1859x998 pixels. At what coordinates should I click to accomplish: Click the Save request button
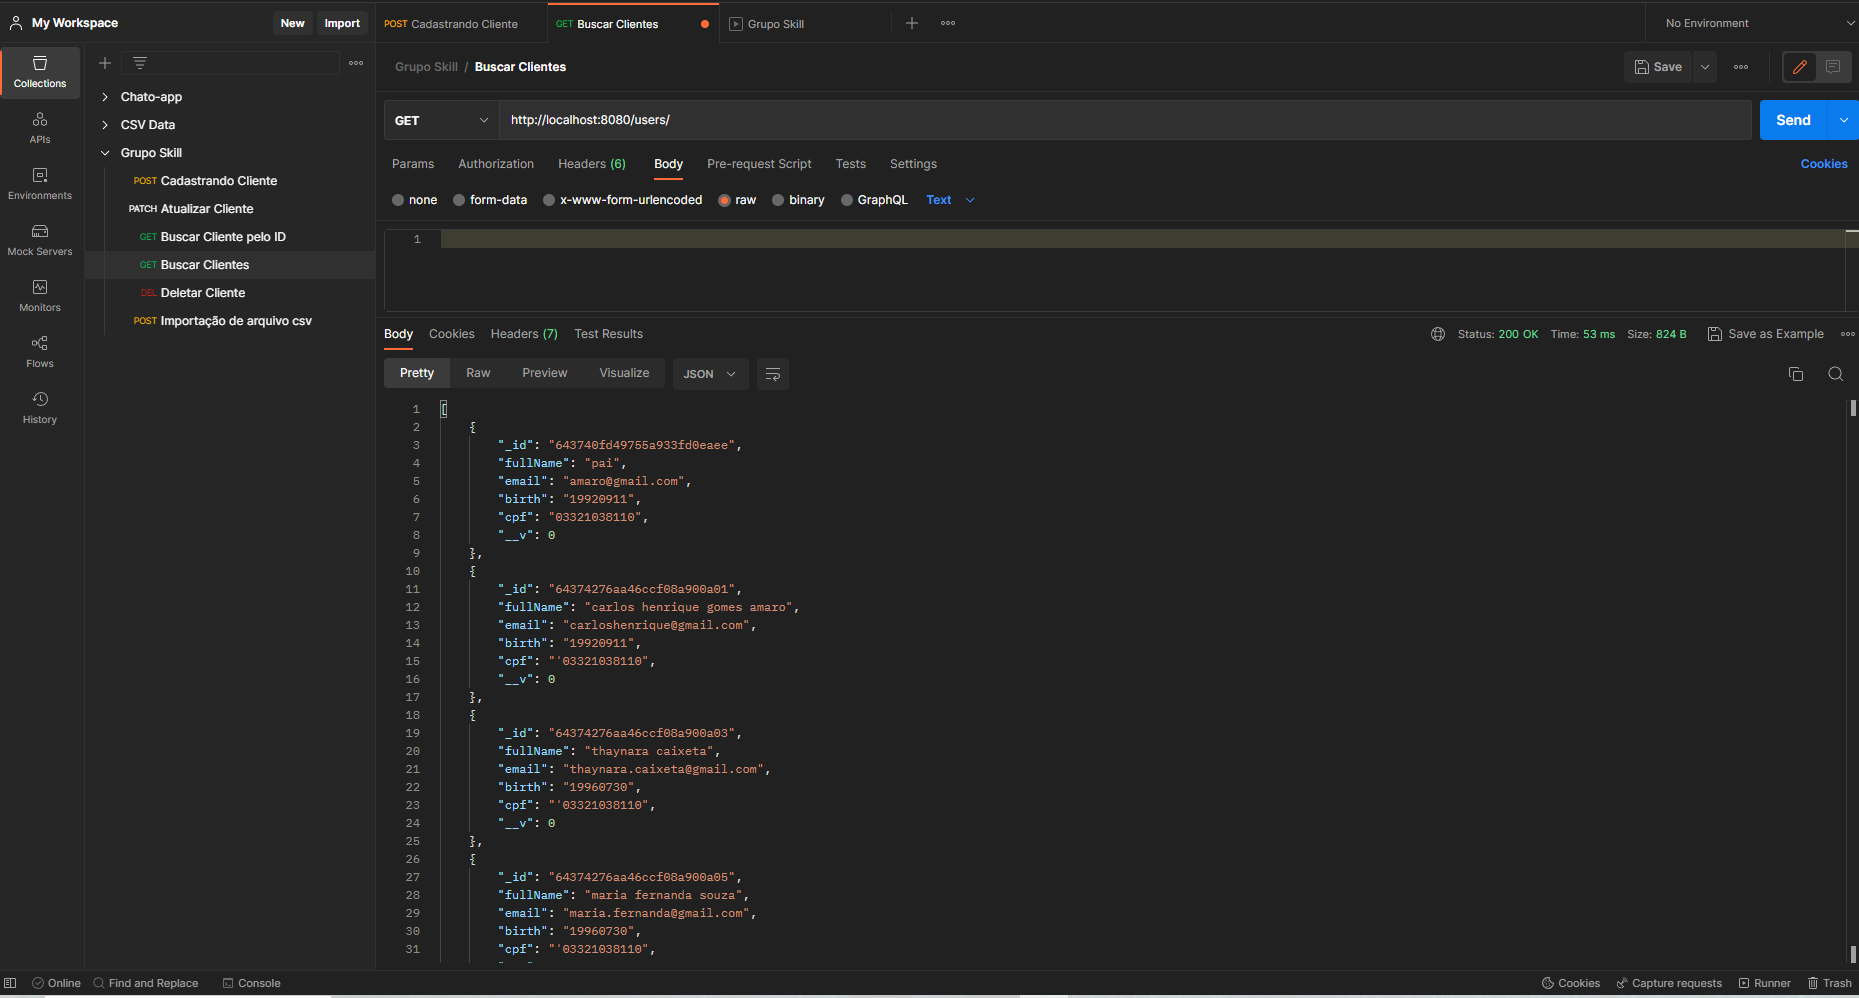tap(1658, 67)
